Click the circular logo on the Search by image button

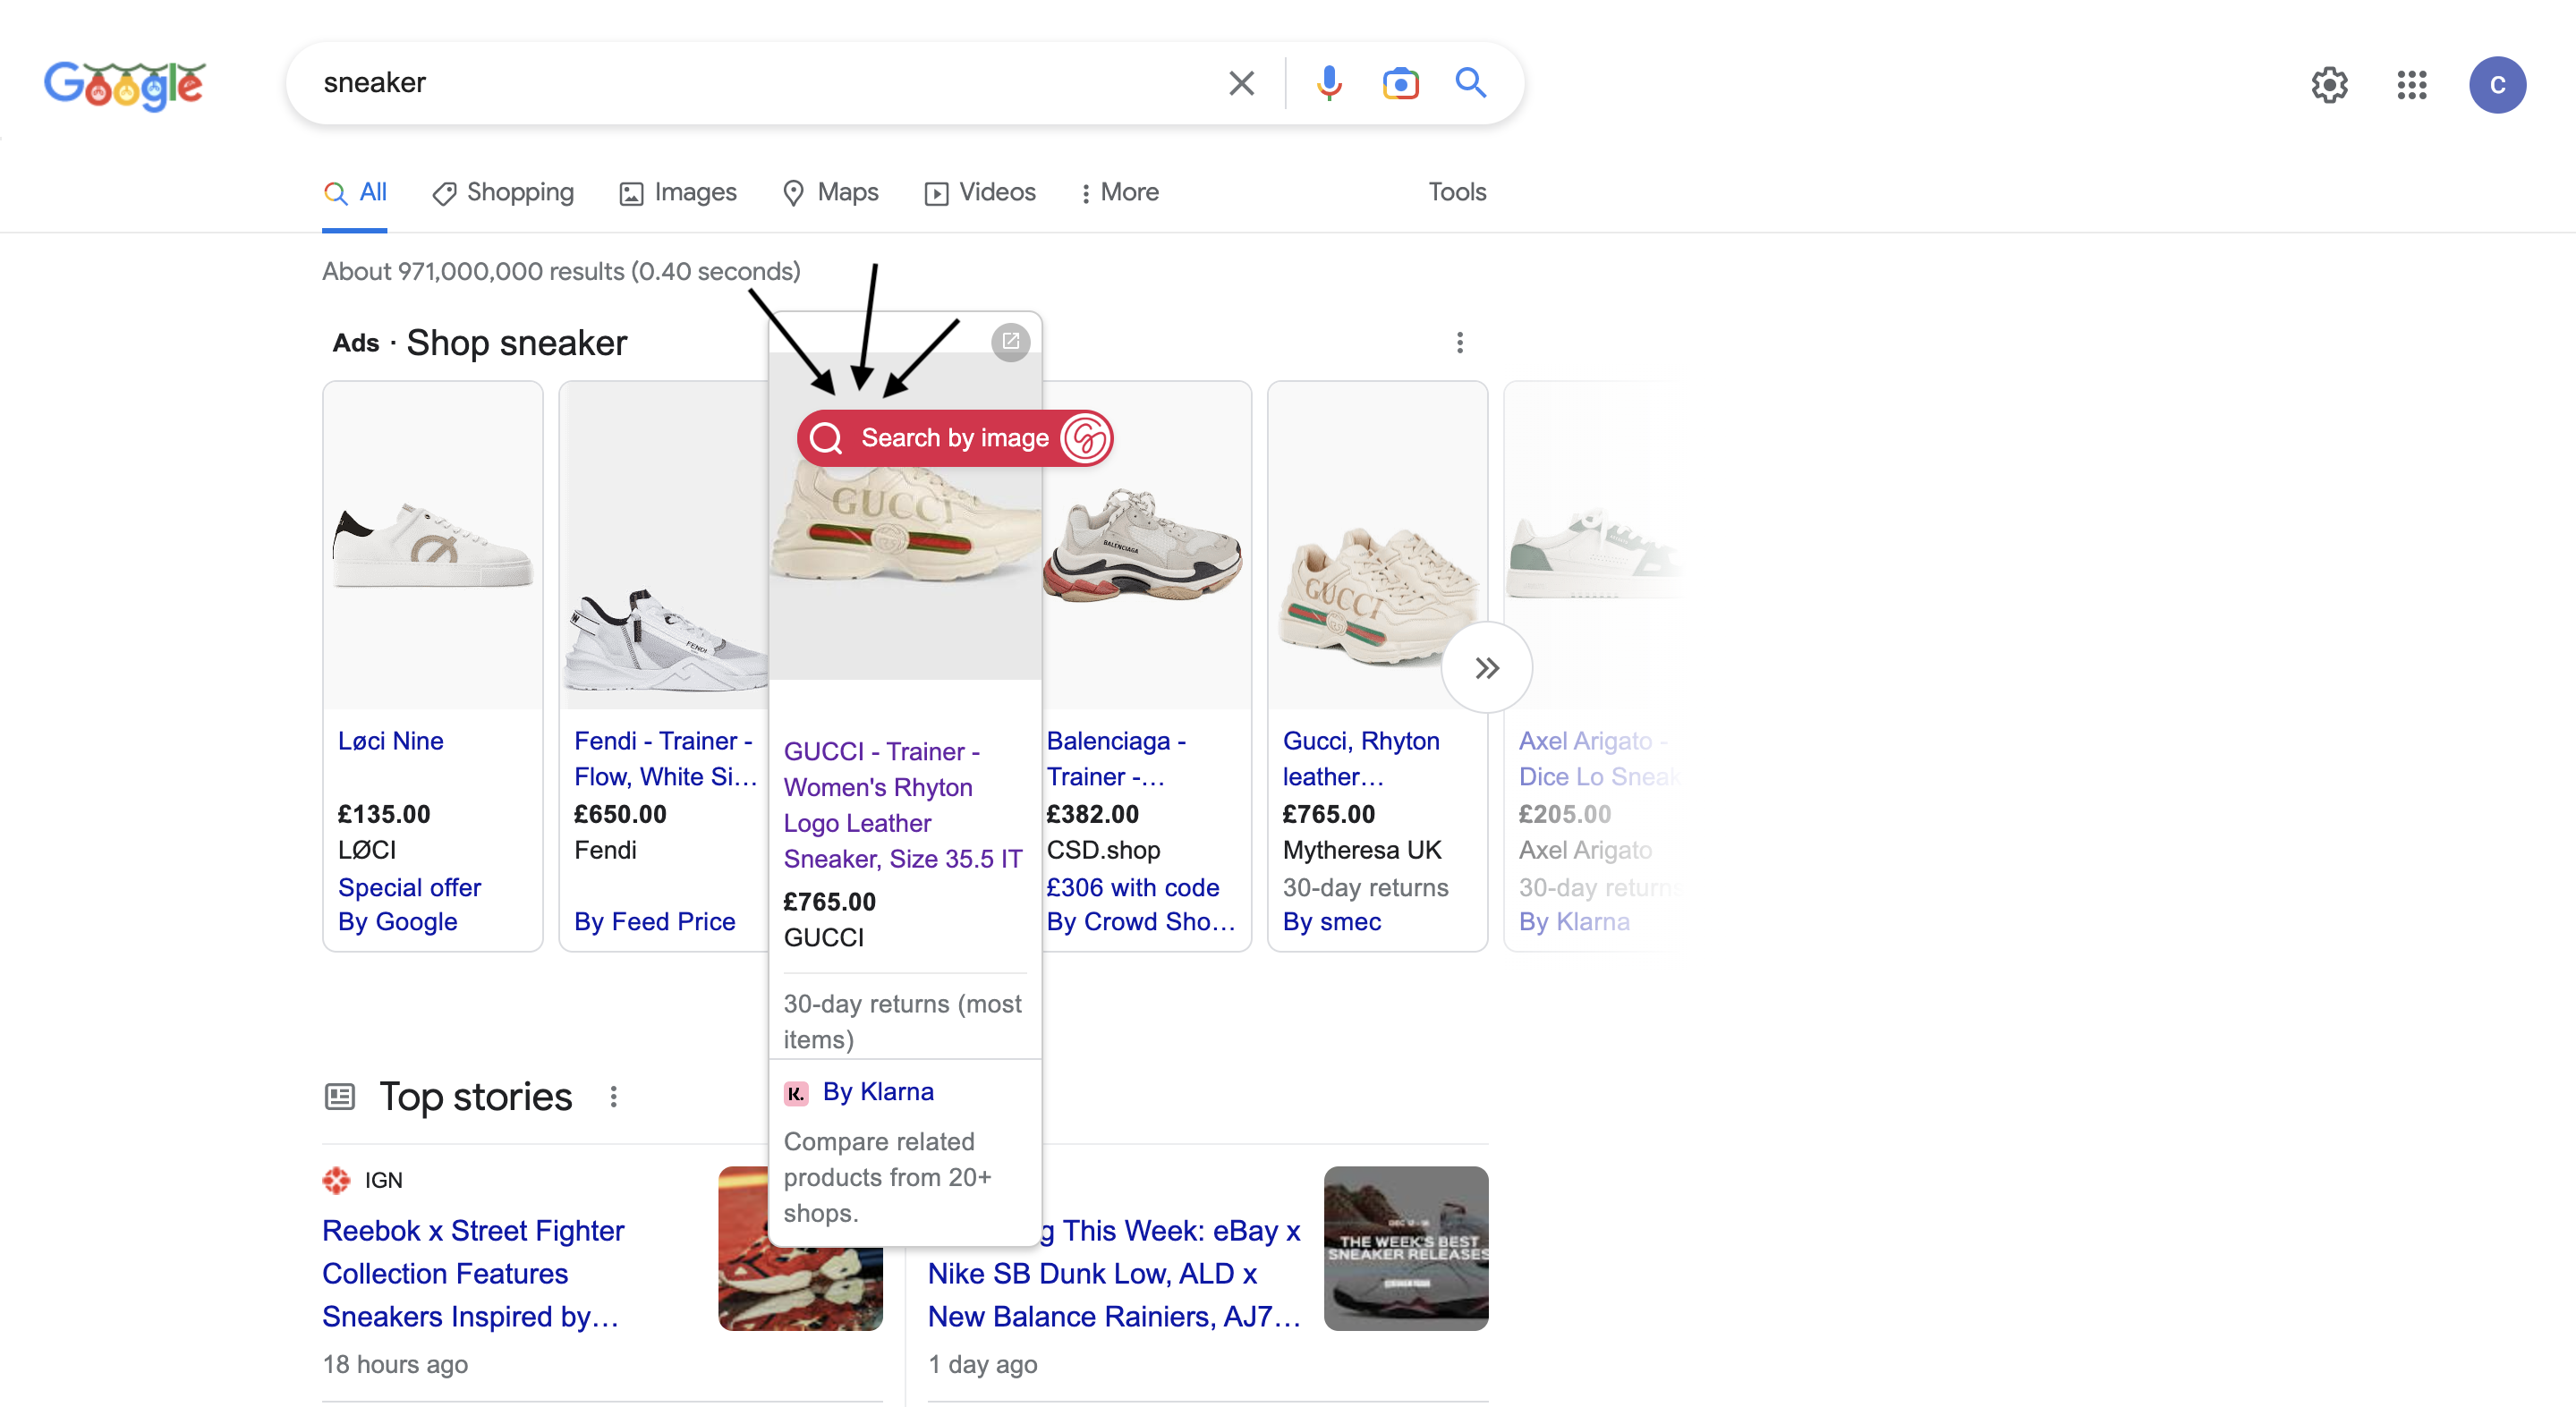(1085, 438)
